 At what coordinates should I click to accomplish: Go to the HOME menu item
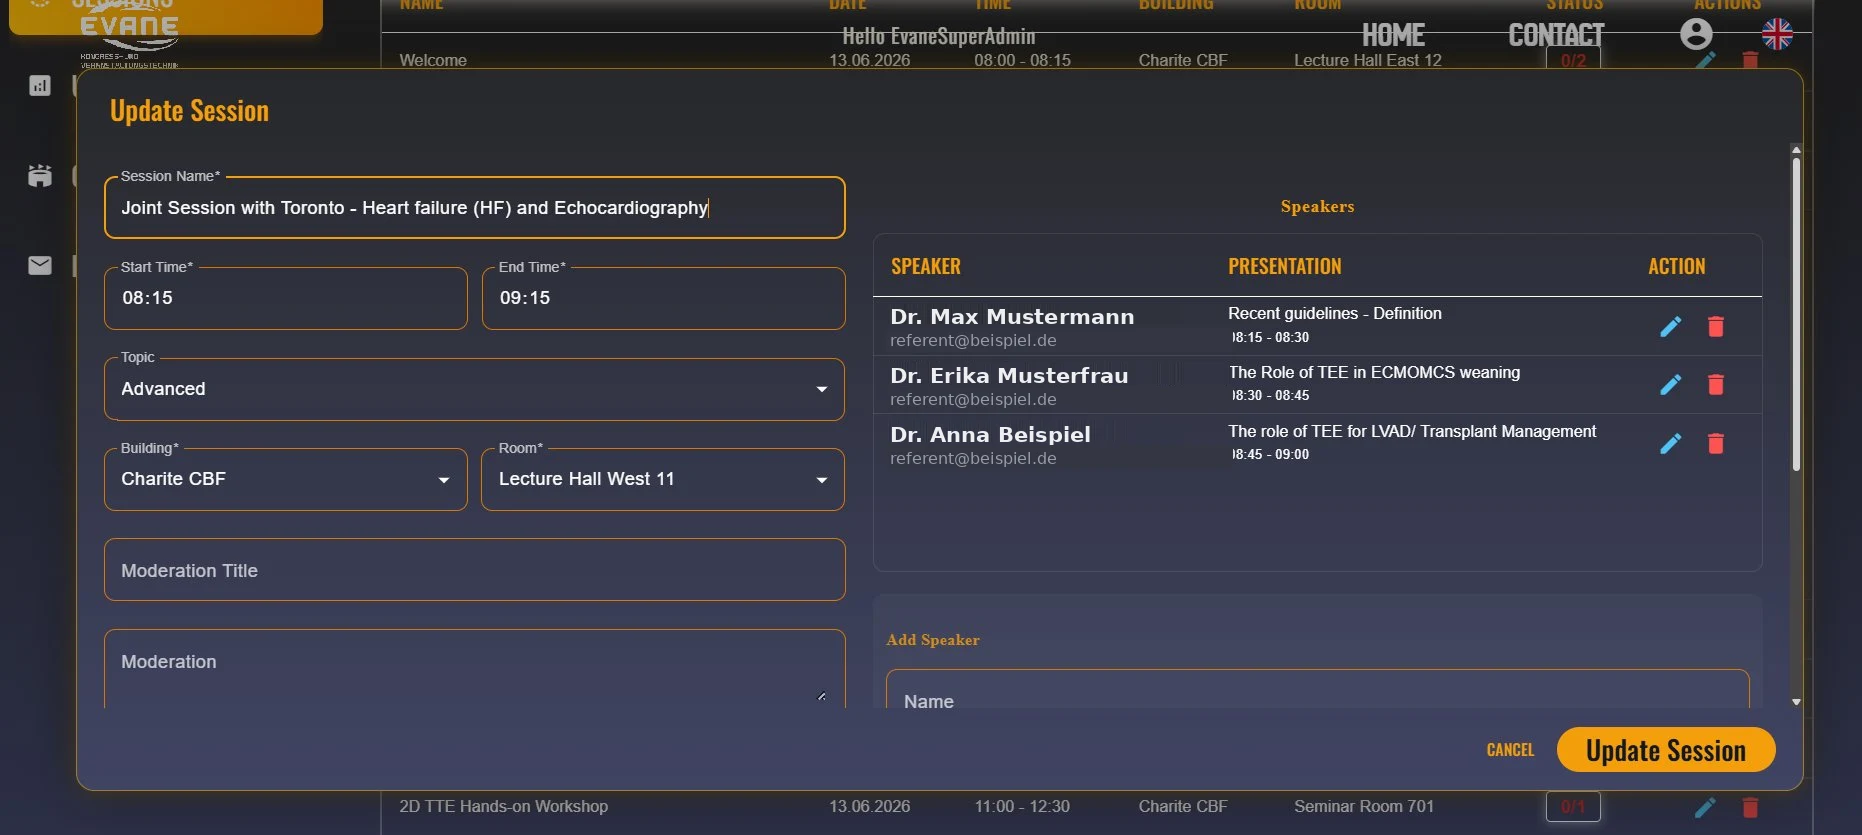[x=1393, y=36]
